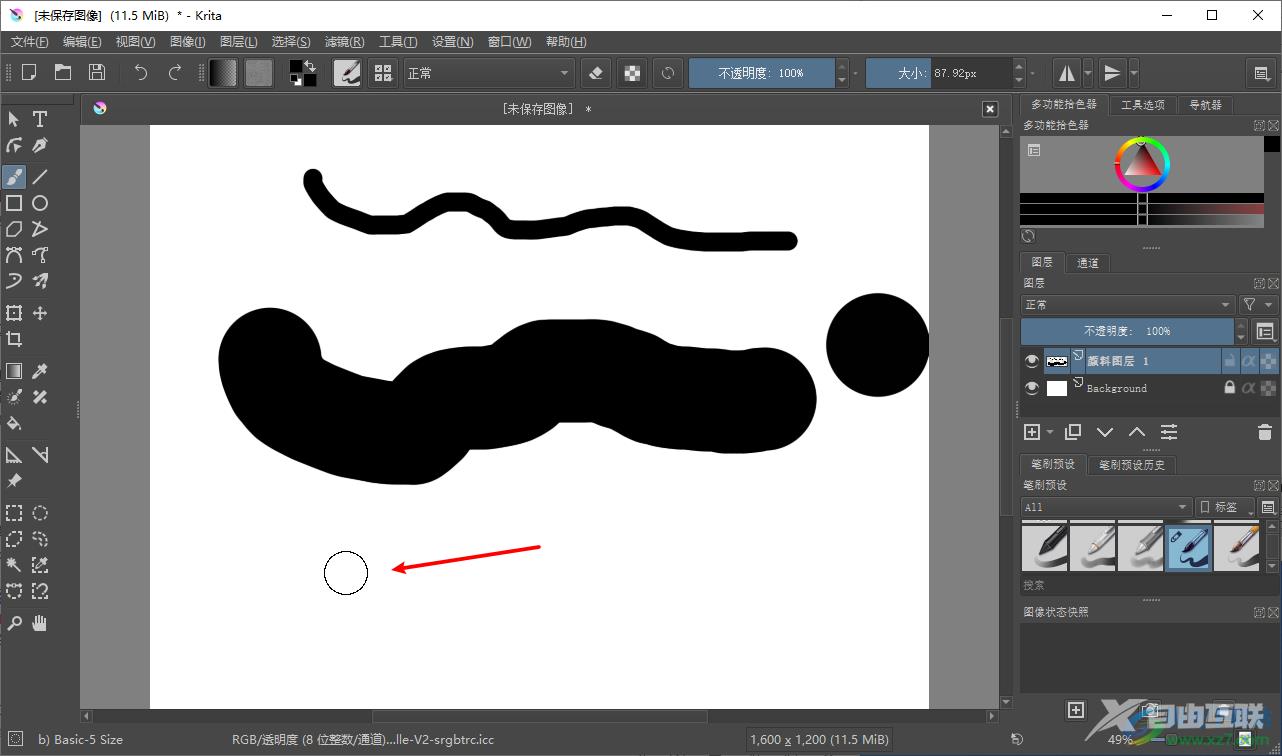Screen dimensions: 1282x756
Task: Select the Rectangular Selection tool
Action: click(x=14, y=513)
